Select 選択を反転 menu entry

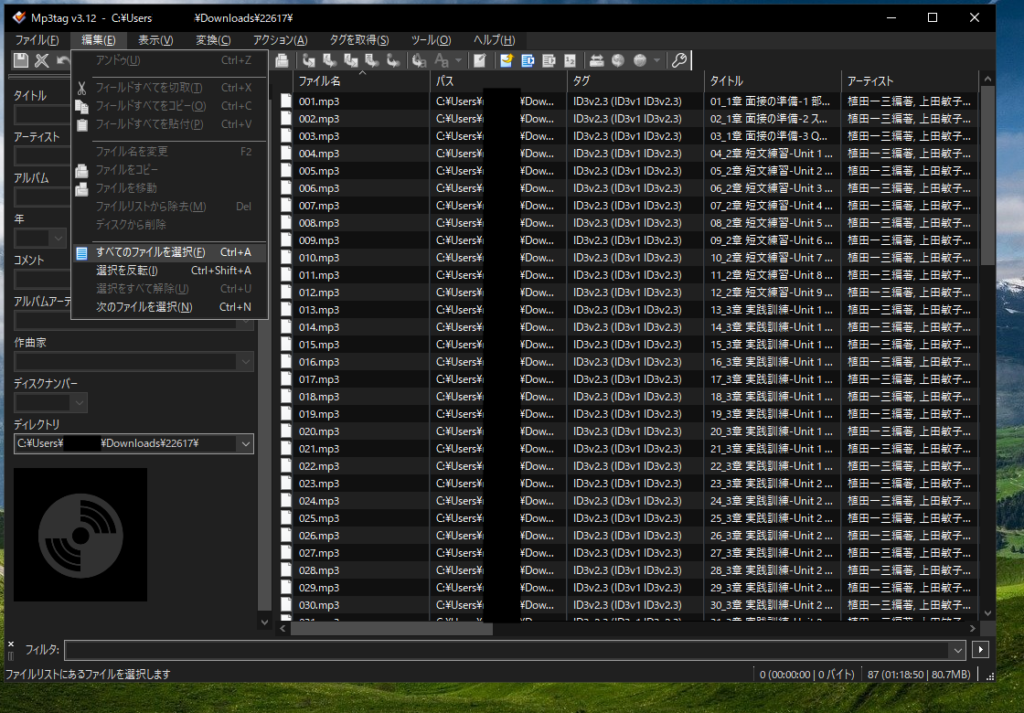[x=127, y=270]
